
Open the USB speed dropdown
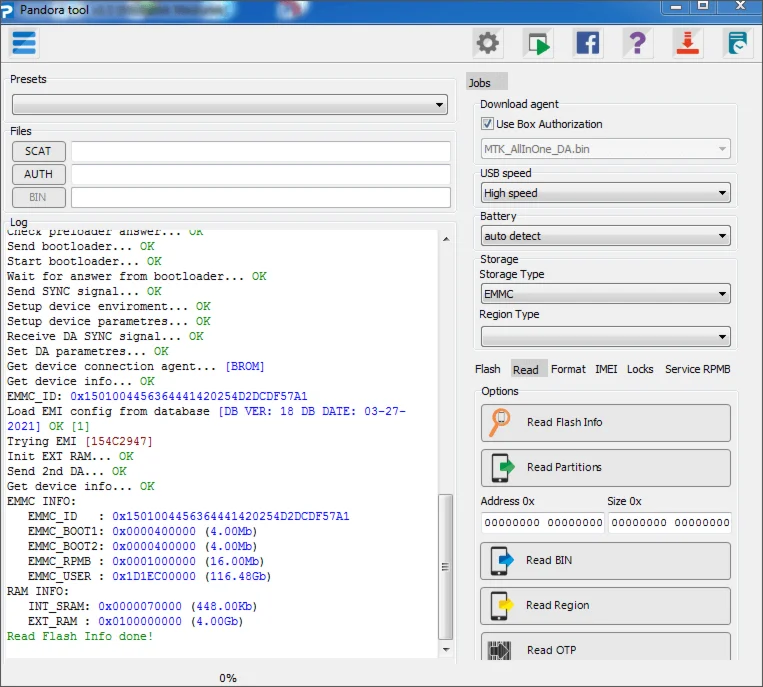(605, 193)
